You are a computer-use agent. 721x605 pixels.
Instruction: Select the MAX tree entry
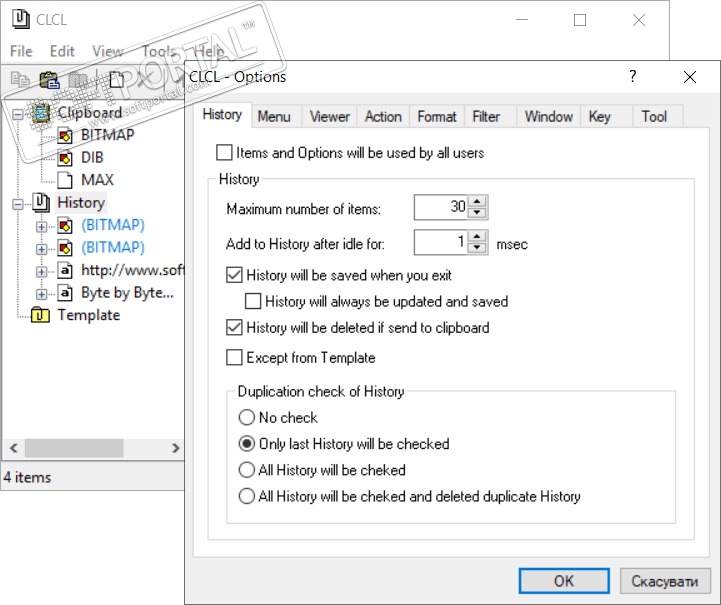coord(97,180)
